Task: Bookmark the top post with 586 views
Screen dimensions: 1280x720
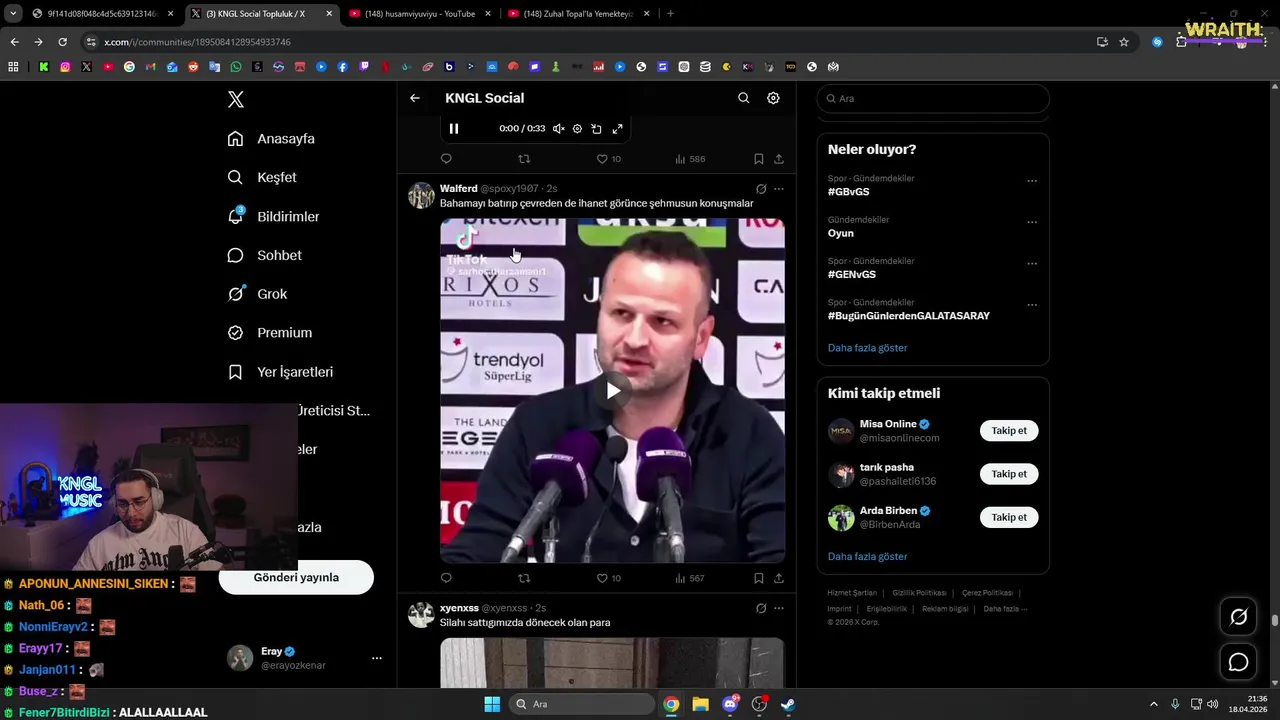Action: coord(758,159)
